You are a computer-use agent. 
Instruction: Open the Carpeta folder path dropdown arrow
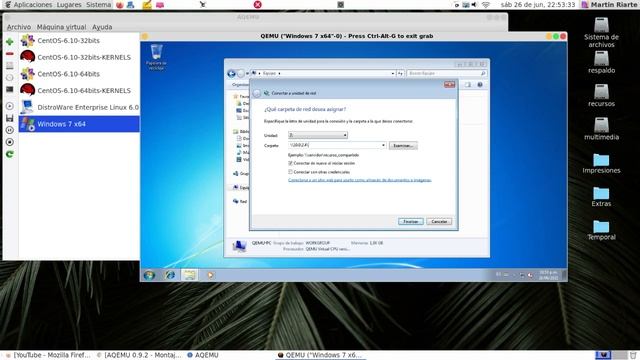pyautogui.click(x=383, y=145)
